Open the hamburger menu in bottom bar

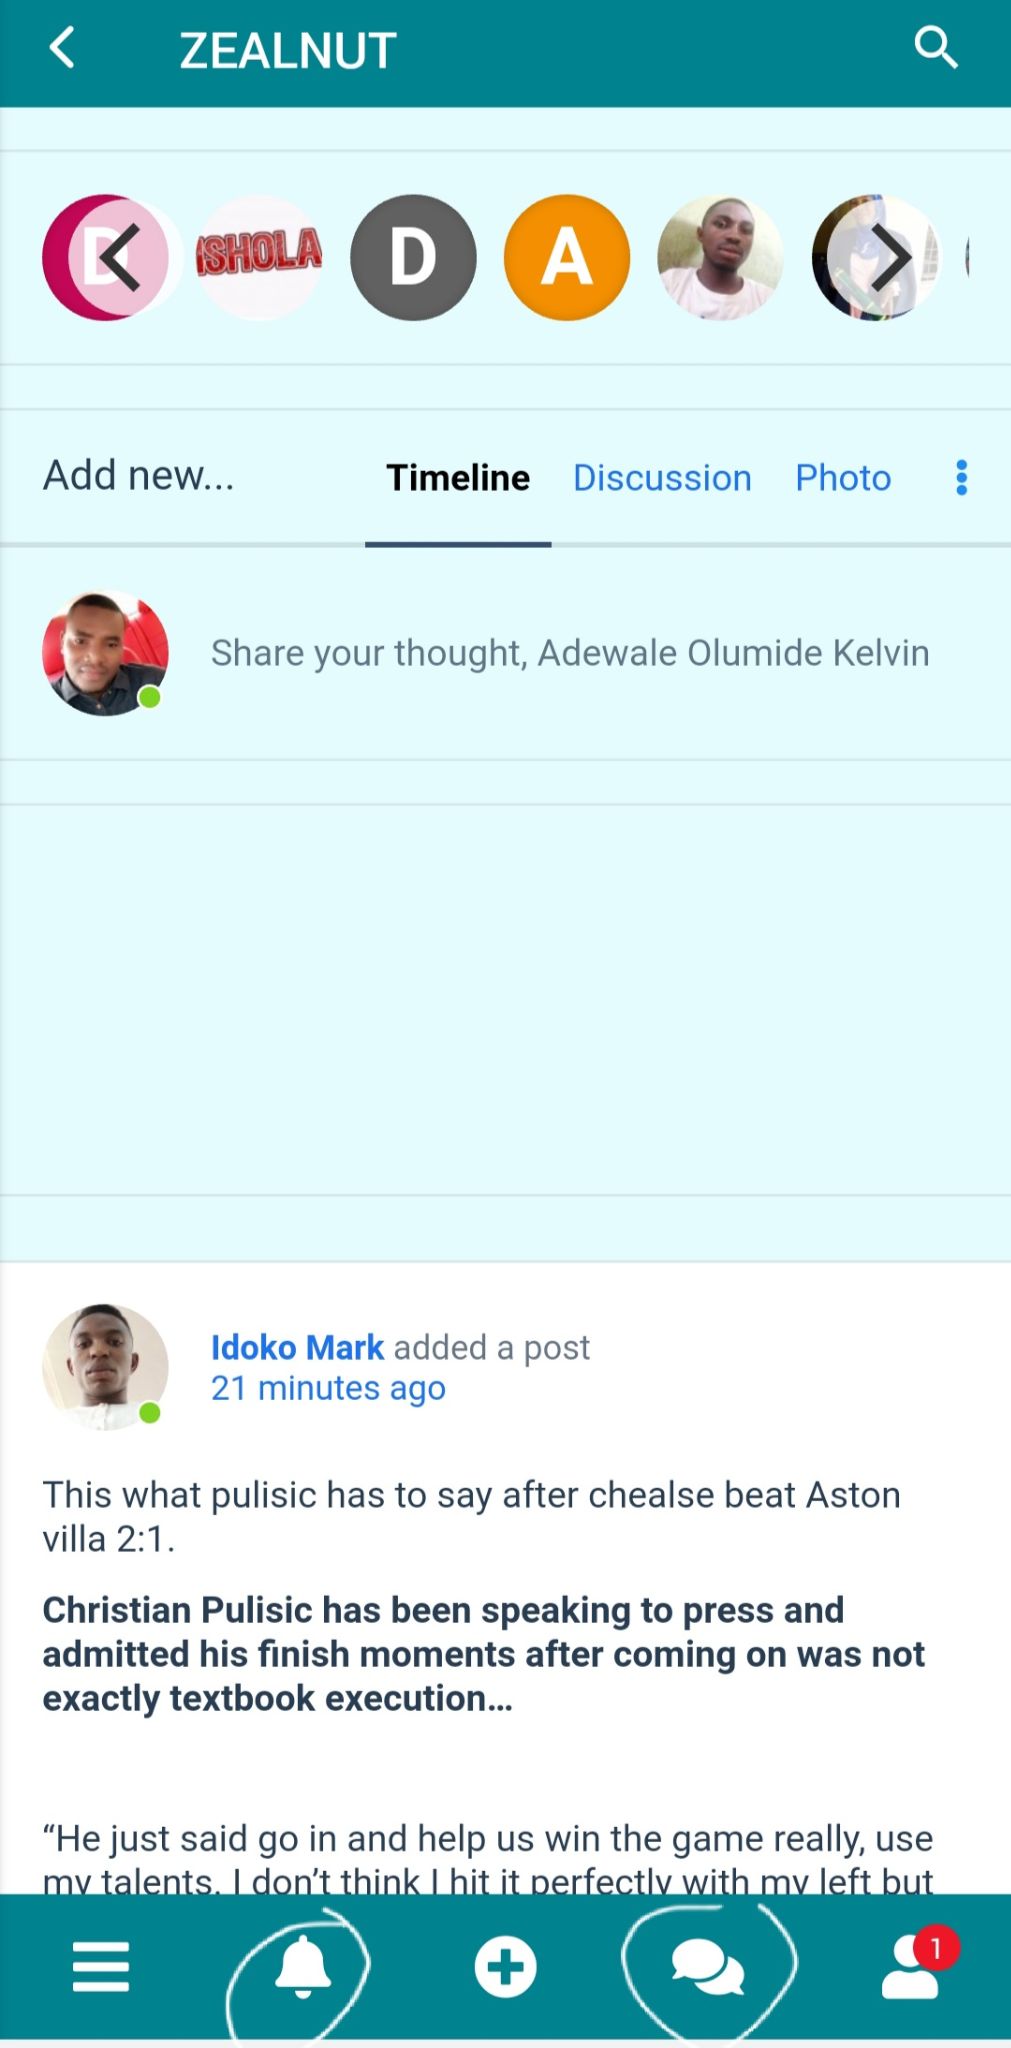101,1966
